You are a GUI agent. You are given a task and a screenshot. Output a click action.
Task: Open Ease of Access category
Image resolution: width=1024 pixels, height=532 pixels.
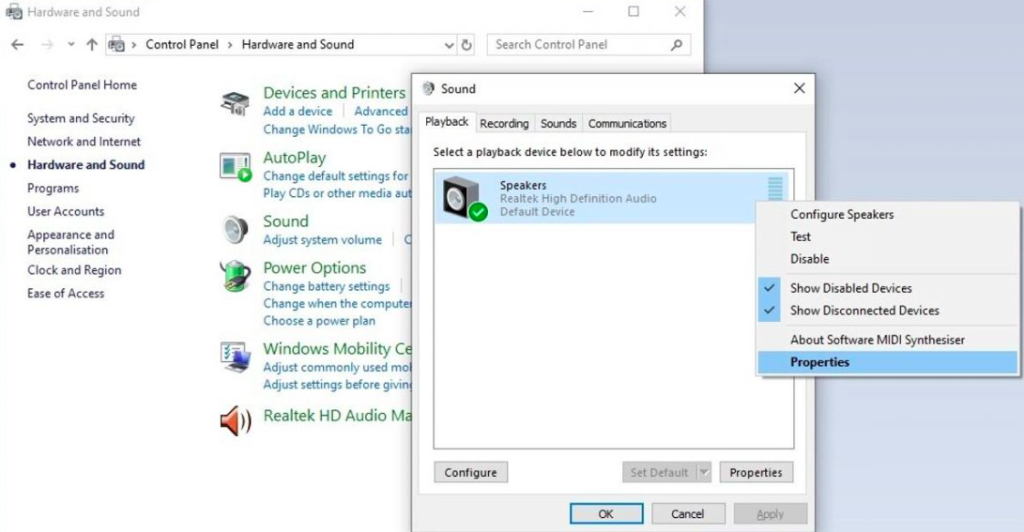coord(66,293)
